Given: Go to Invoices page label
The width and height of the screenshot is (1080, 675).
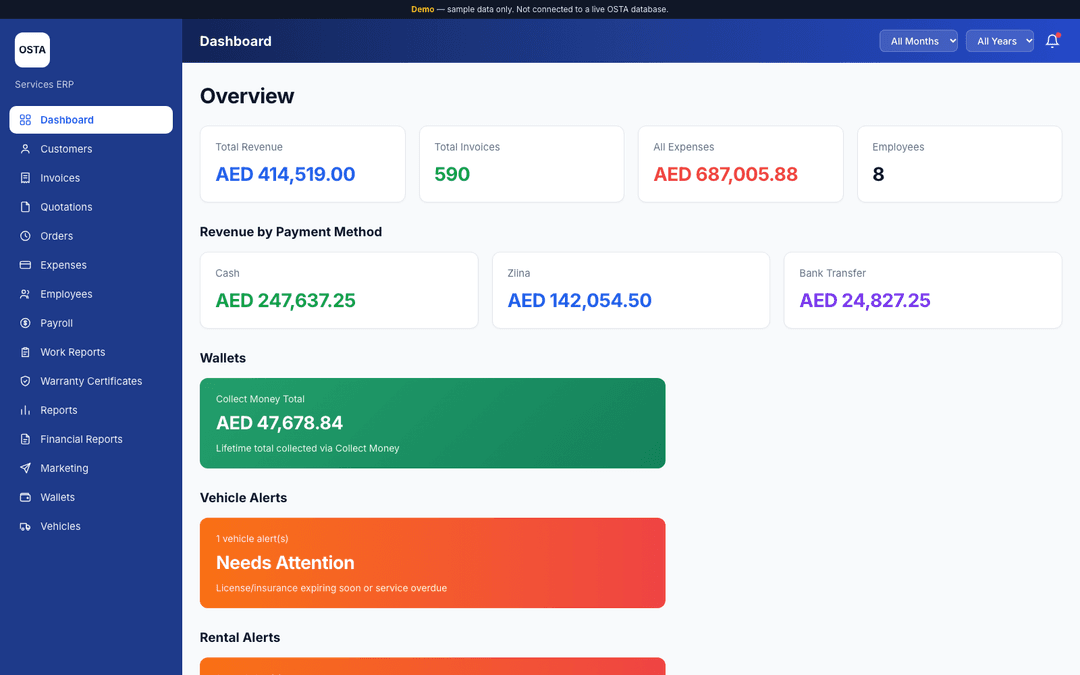Looking at the screenshot, I should [60, 178].
